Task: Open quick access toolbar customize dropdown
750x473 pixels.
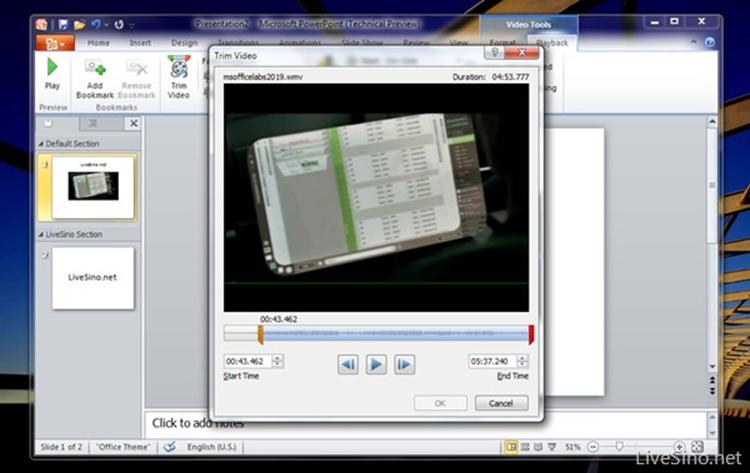Action: pyautogui.click(x=132, y=25)
